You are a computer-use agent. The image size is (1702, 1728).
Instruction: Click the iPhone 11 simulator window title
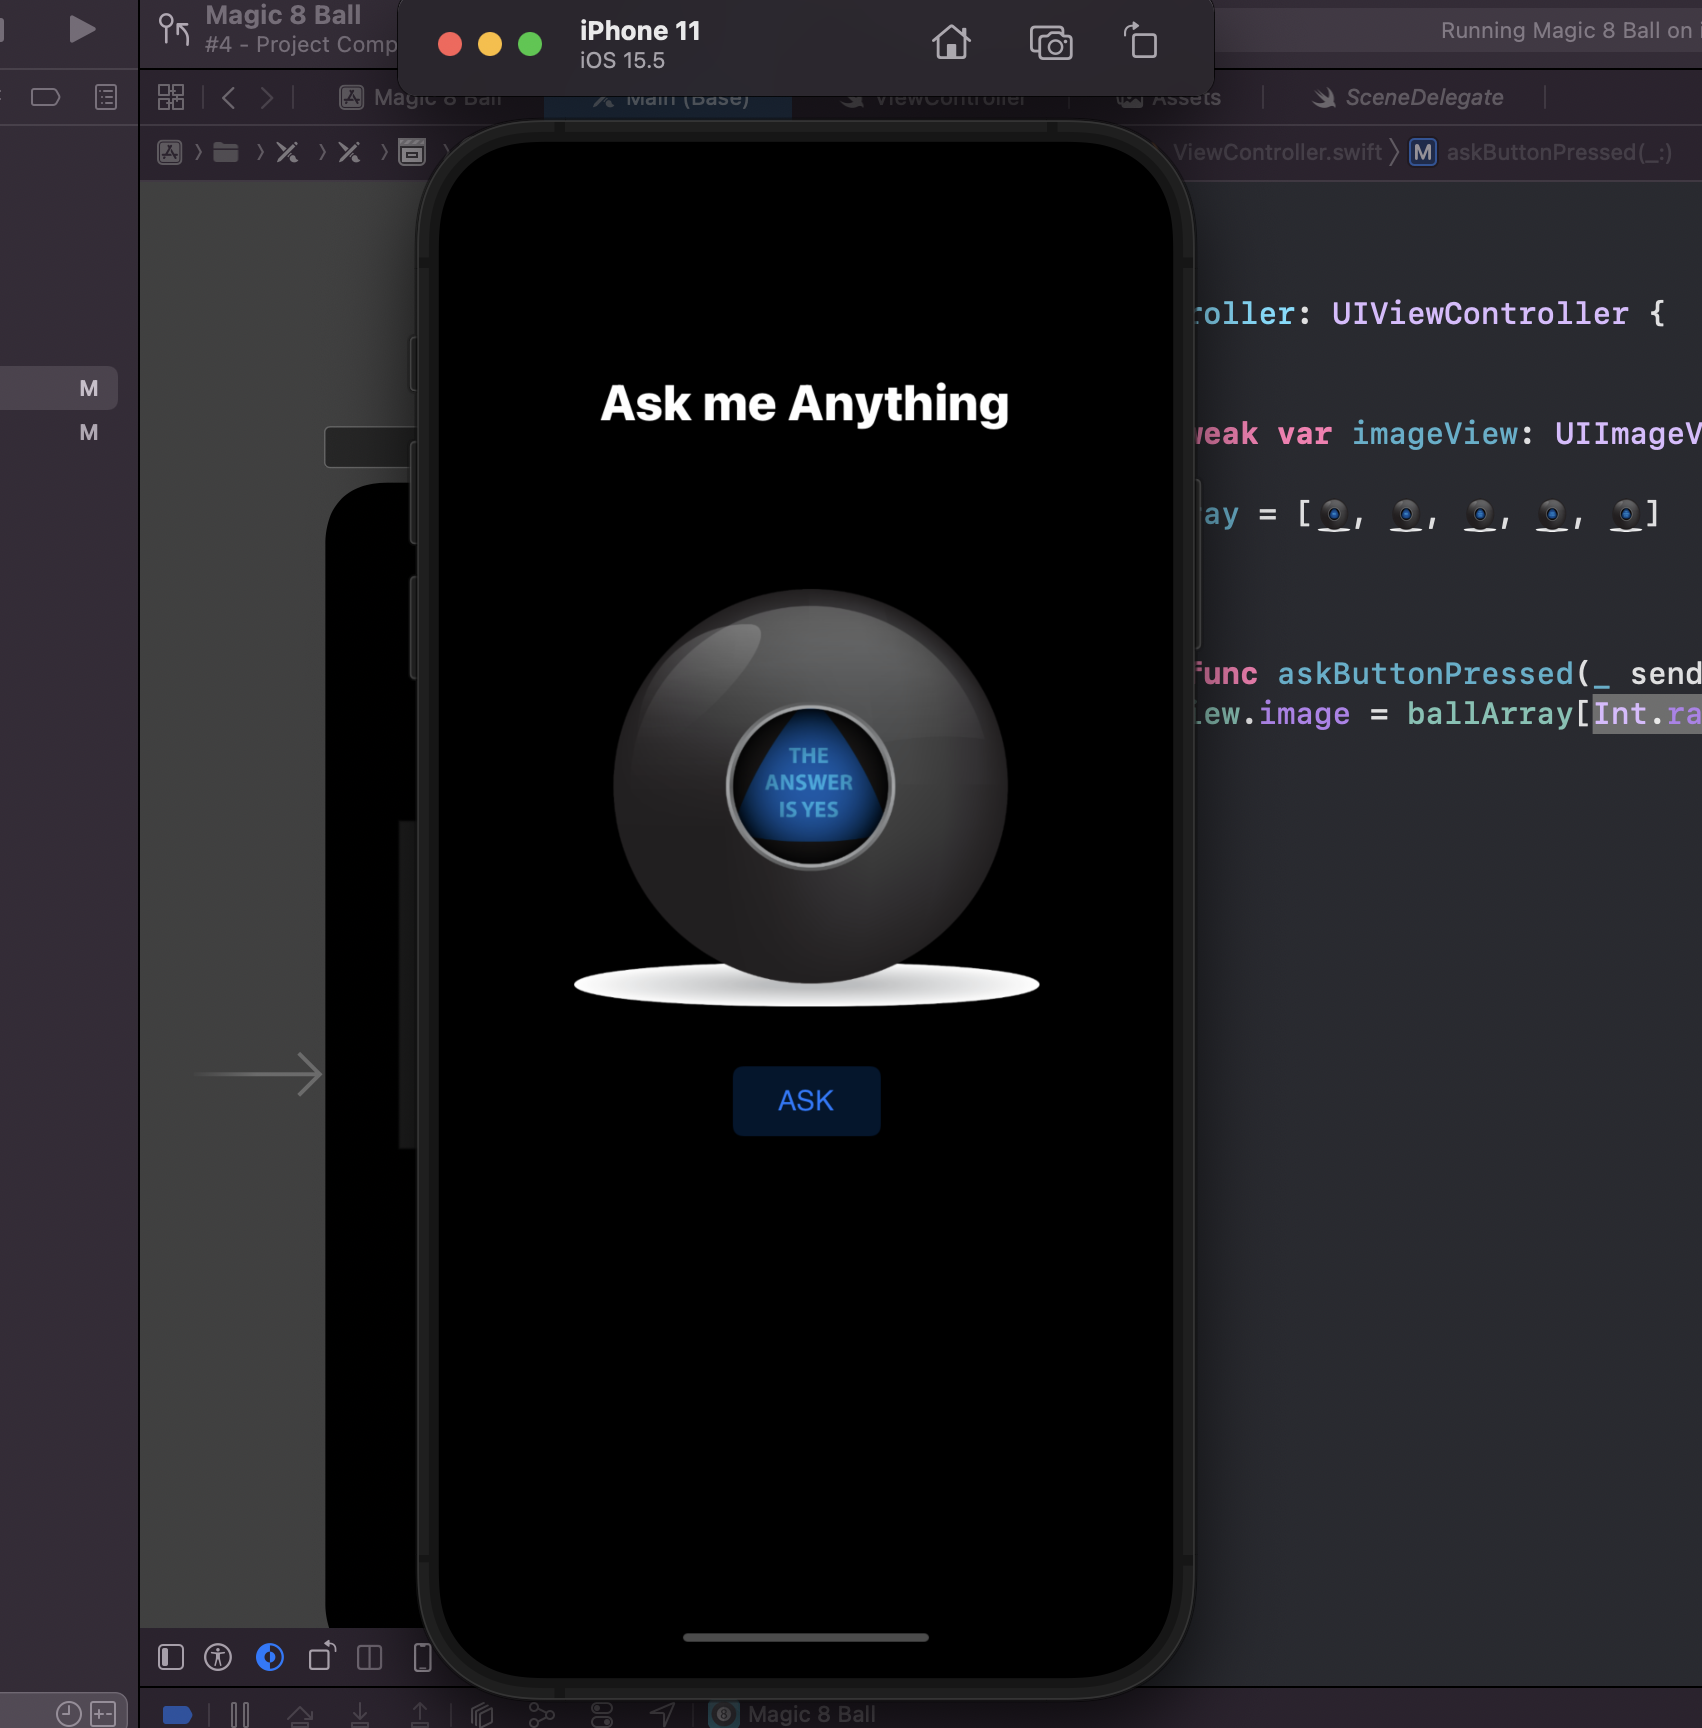(640, 31)
